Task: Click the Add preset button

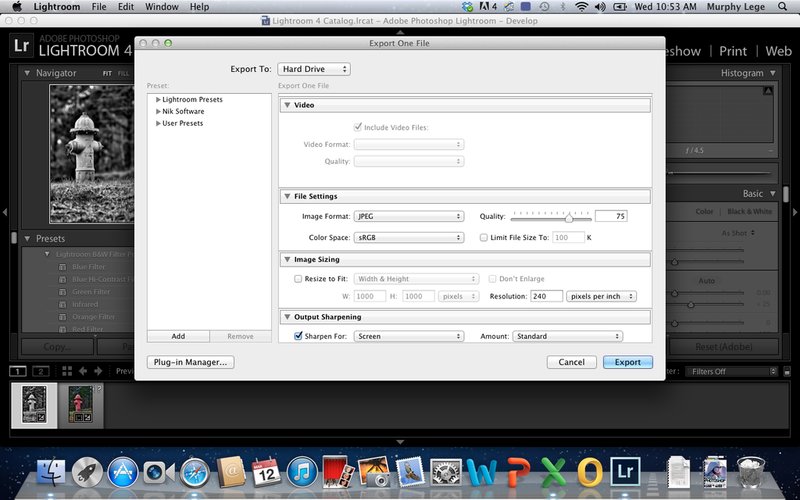Action: 178,336
